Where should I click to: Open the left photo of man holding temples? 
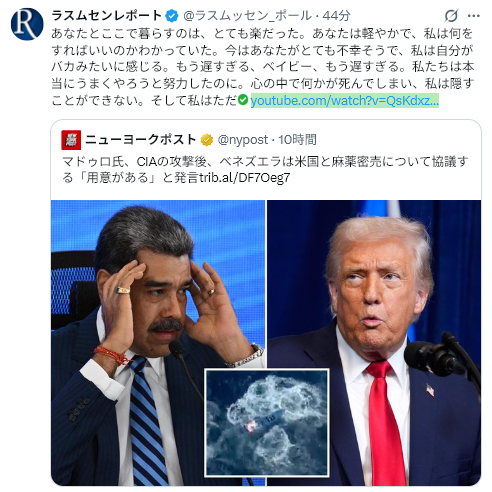[158, 342]
